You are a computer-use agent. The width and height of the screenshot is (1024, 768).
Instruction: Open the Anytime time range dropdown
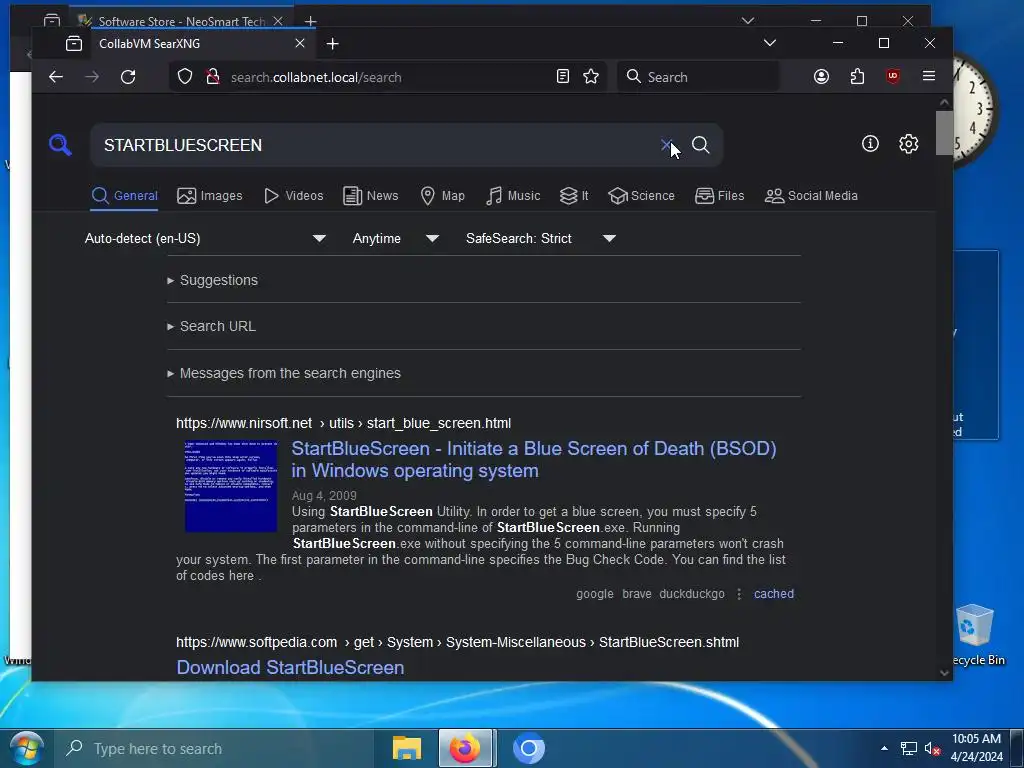(x=395, y=238)
